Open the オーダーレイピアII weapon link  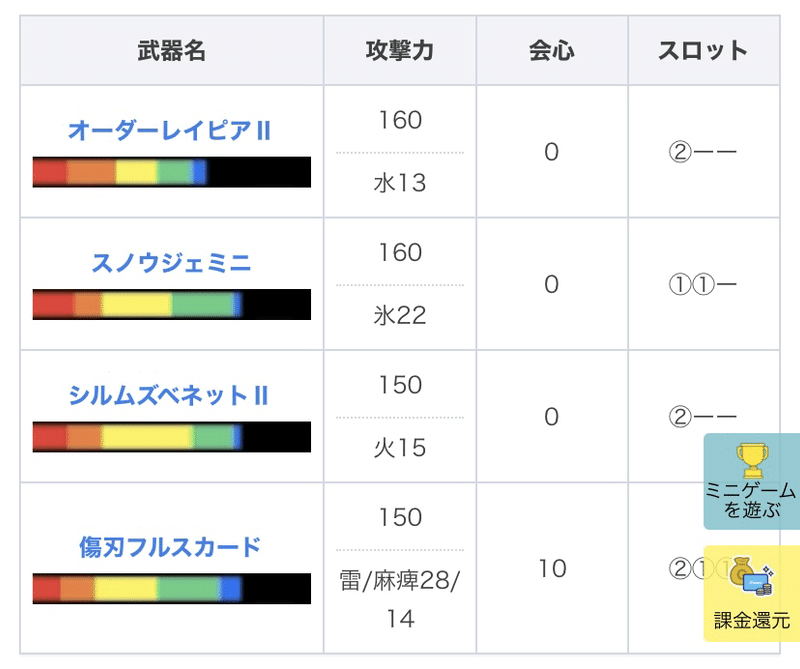(x=170, y=131)
